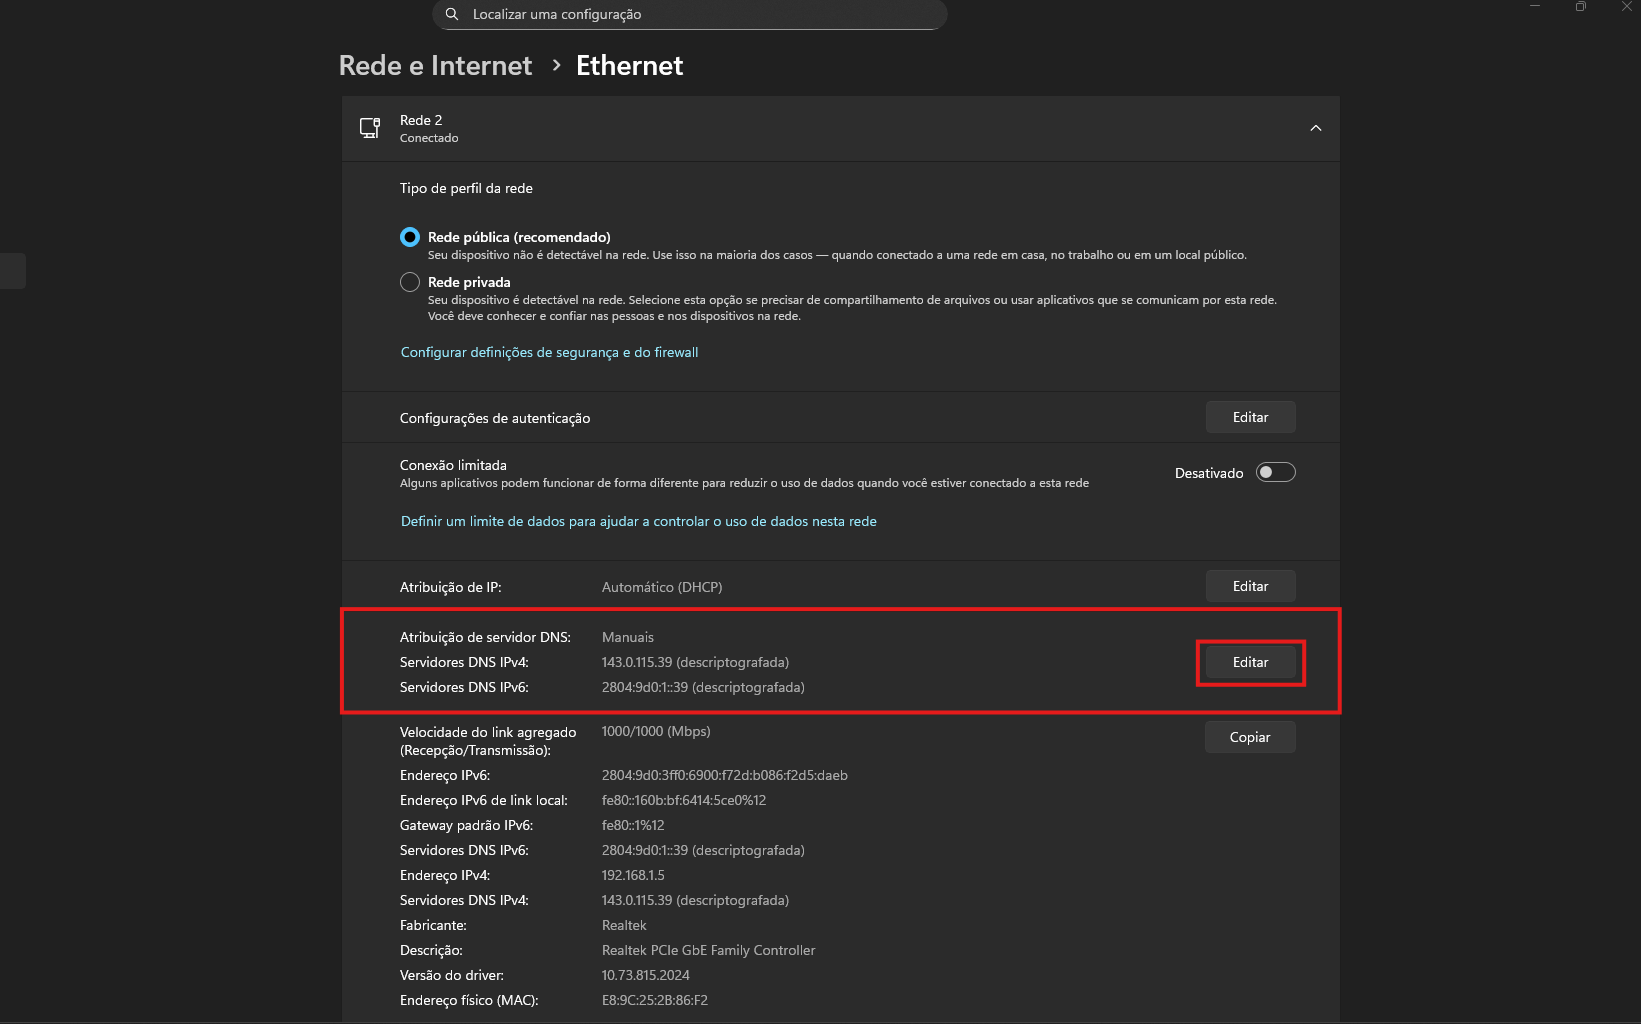Collapse the Rede 2 section chevron
The image size is (1641, 1024).
point(1316,128)
